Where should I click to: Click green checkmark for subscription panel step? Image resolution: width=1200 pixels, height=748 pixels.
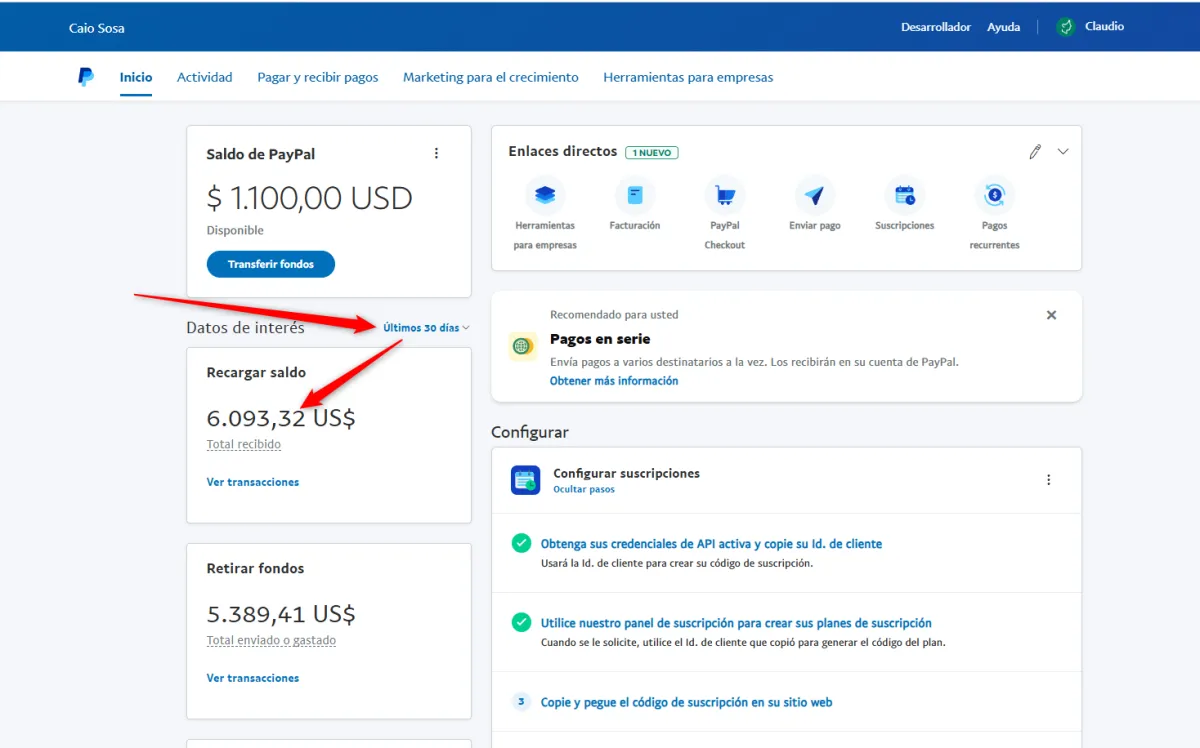click(x=521, y=622)
